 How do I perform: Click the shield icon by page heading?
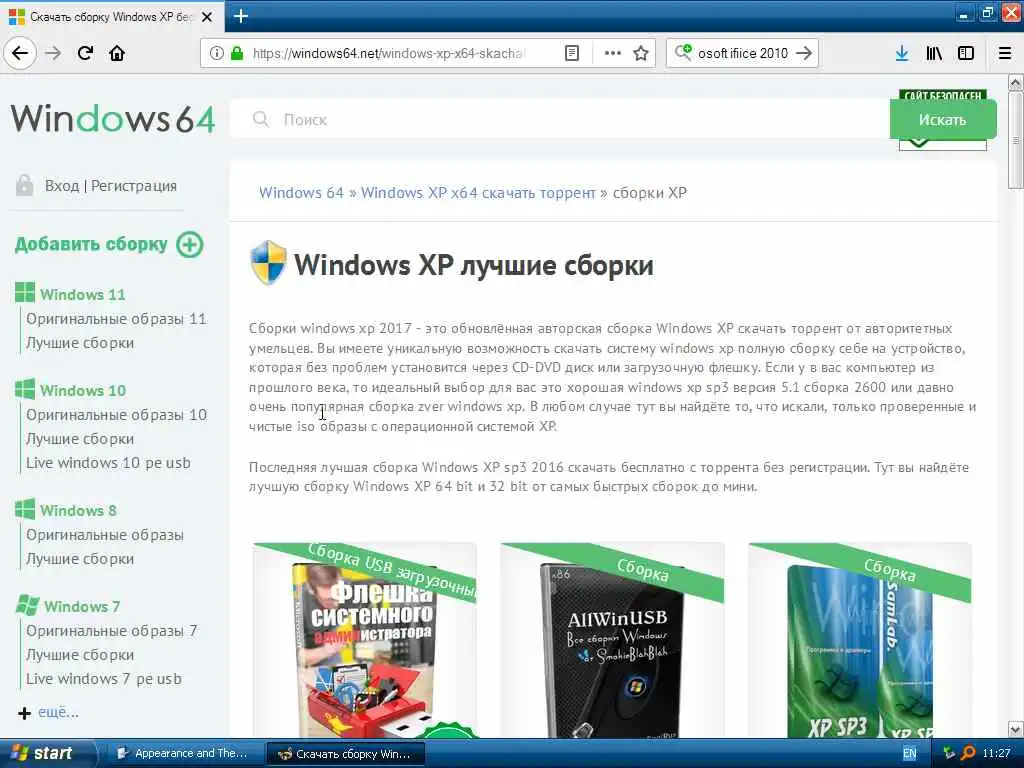(268, 263)
